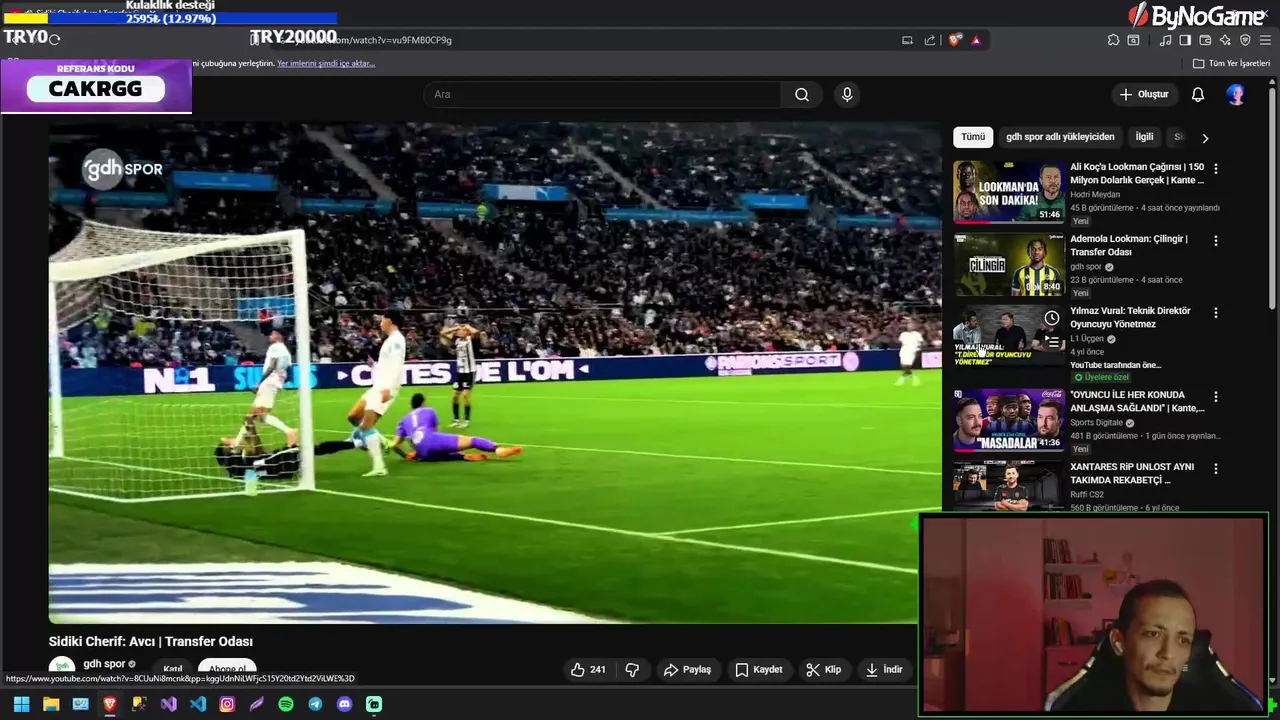The height and width of the screenshot is (720, 1280).
Task: Click the page vertical scrollbar
Action: 1272,200
